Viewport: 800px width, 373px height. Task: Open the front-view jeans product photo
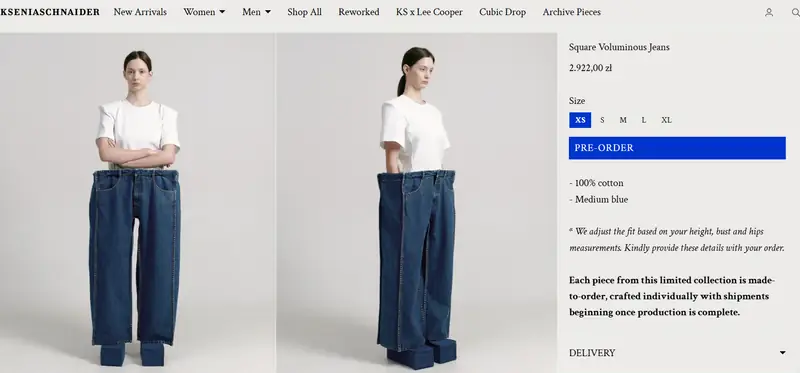137,203
